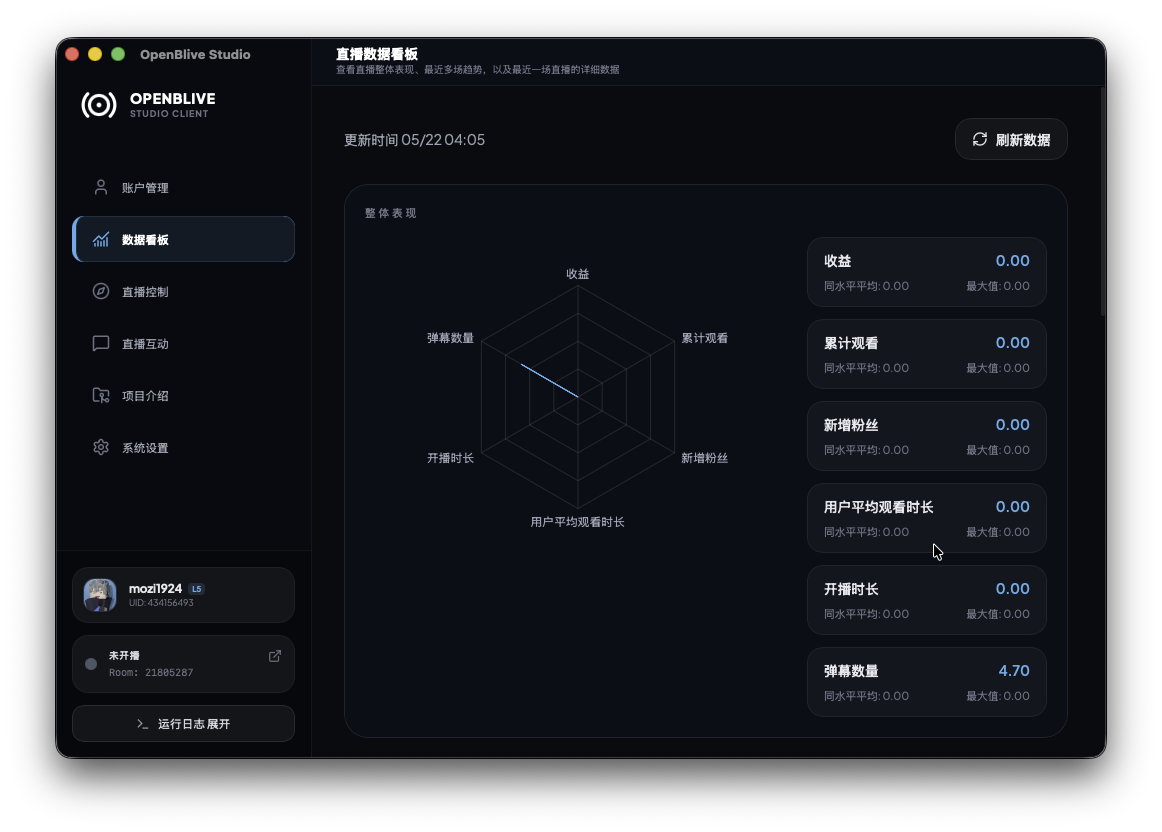The image size is (1162, 832).
Task: Open the 账户管理 menu item
Action: click(183, 187)
